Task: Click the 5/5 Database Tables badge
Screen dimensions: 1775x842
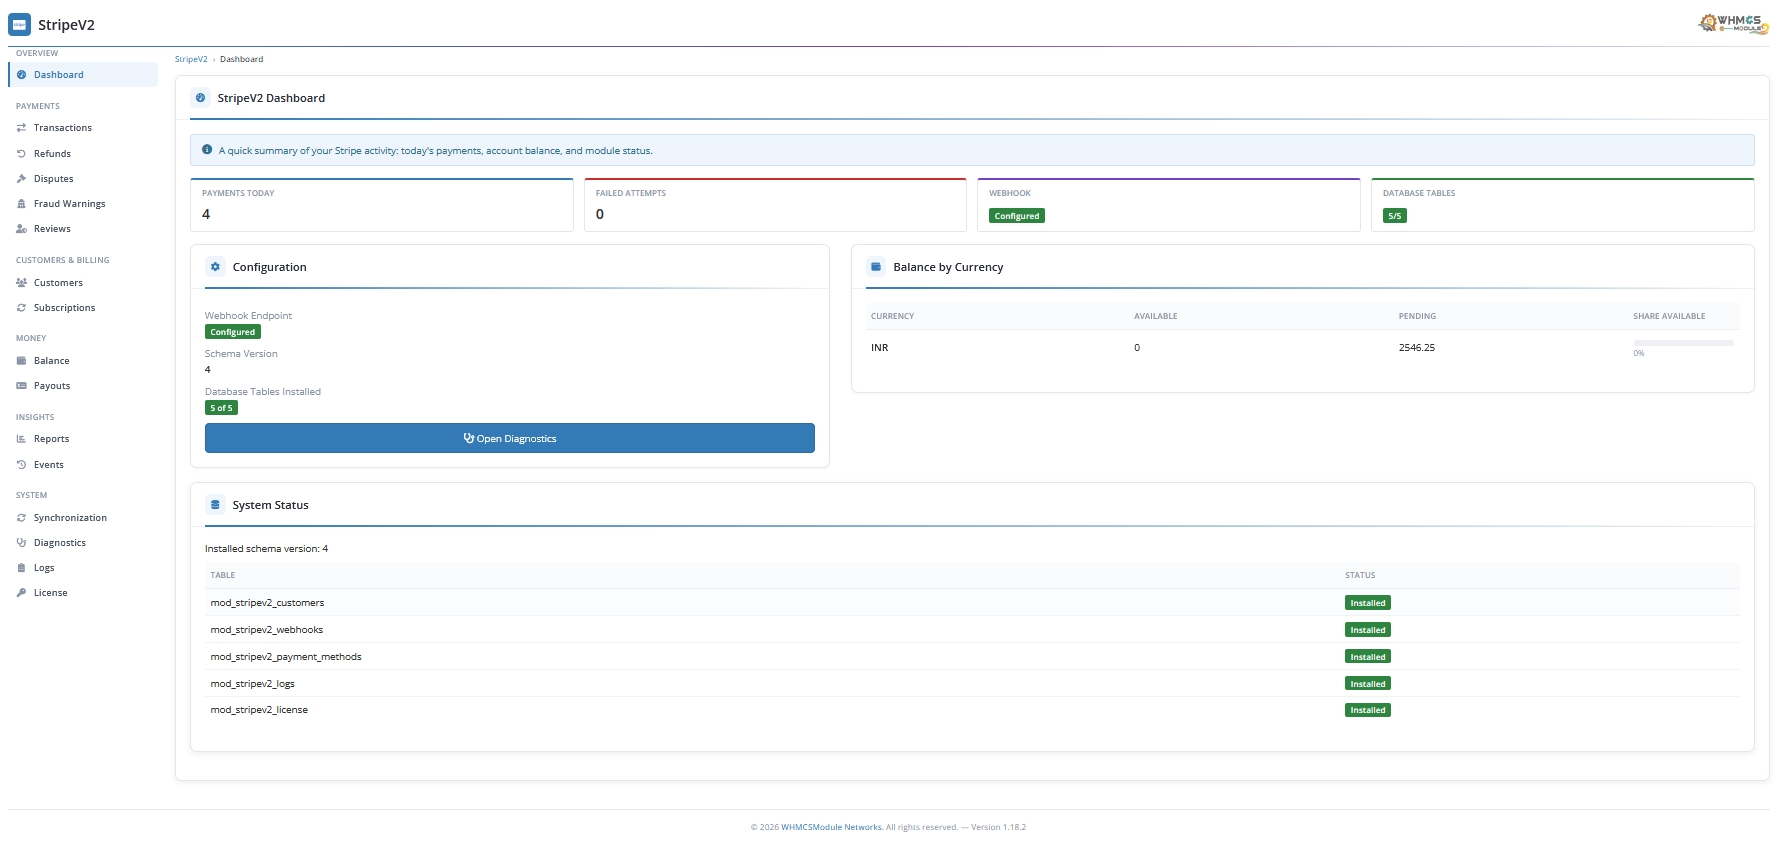Action: (x=1395, y=216)
